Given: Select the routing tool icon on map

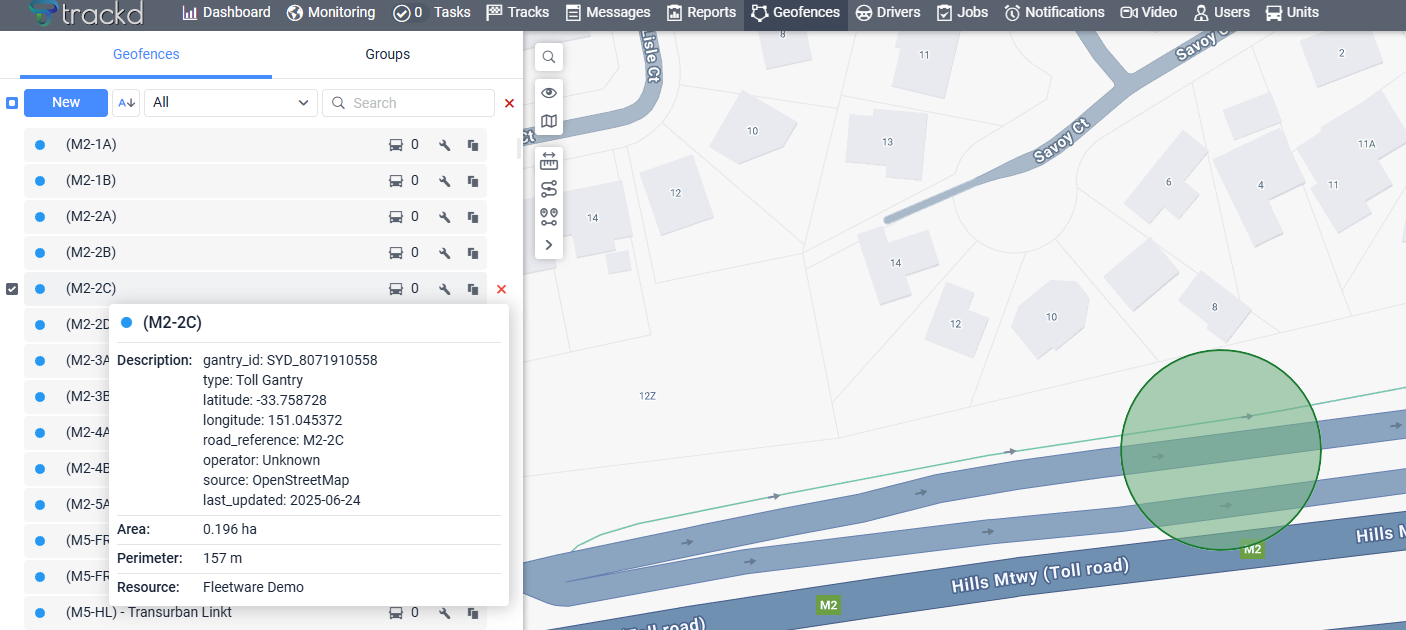Looking at the screenshot, I should pyautogui.click(x=549, y=189).
